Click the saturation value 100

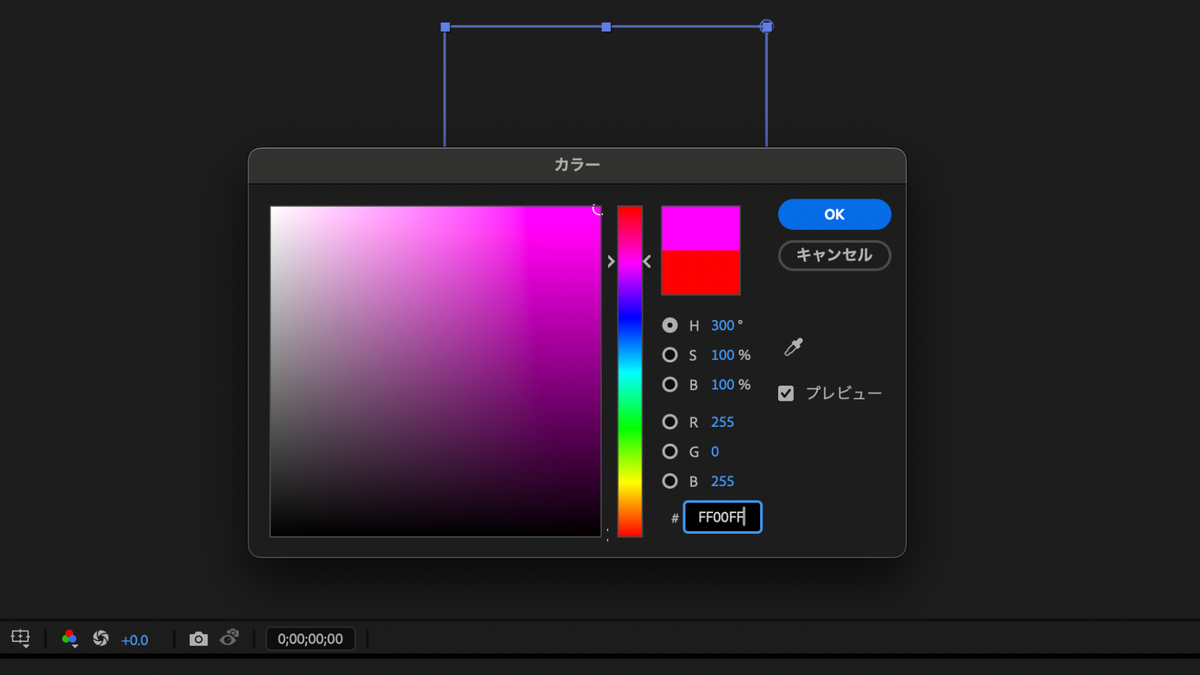(x=723, y=355)
